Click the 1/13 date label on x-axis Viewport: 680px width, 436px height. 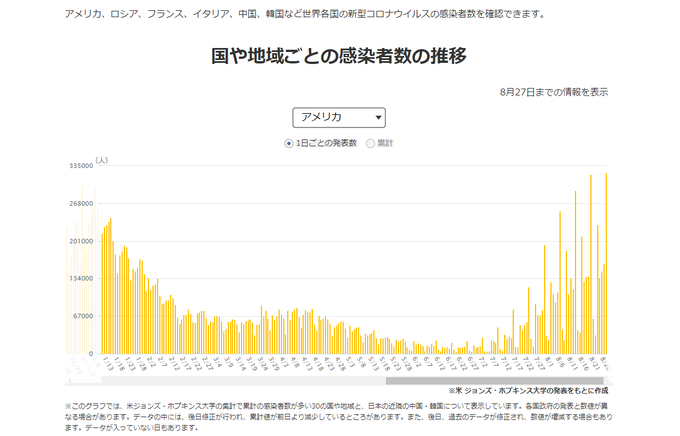coord(107,364)
